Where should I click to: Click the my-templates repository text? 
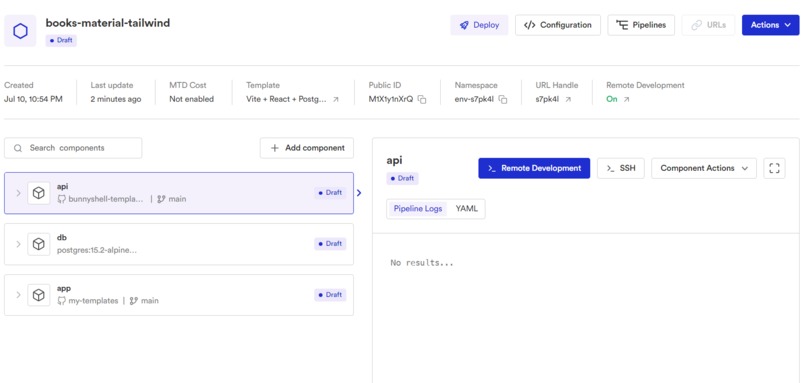tap(93, 301)
